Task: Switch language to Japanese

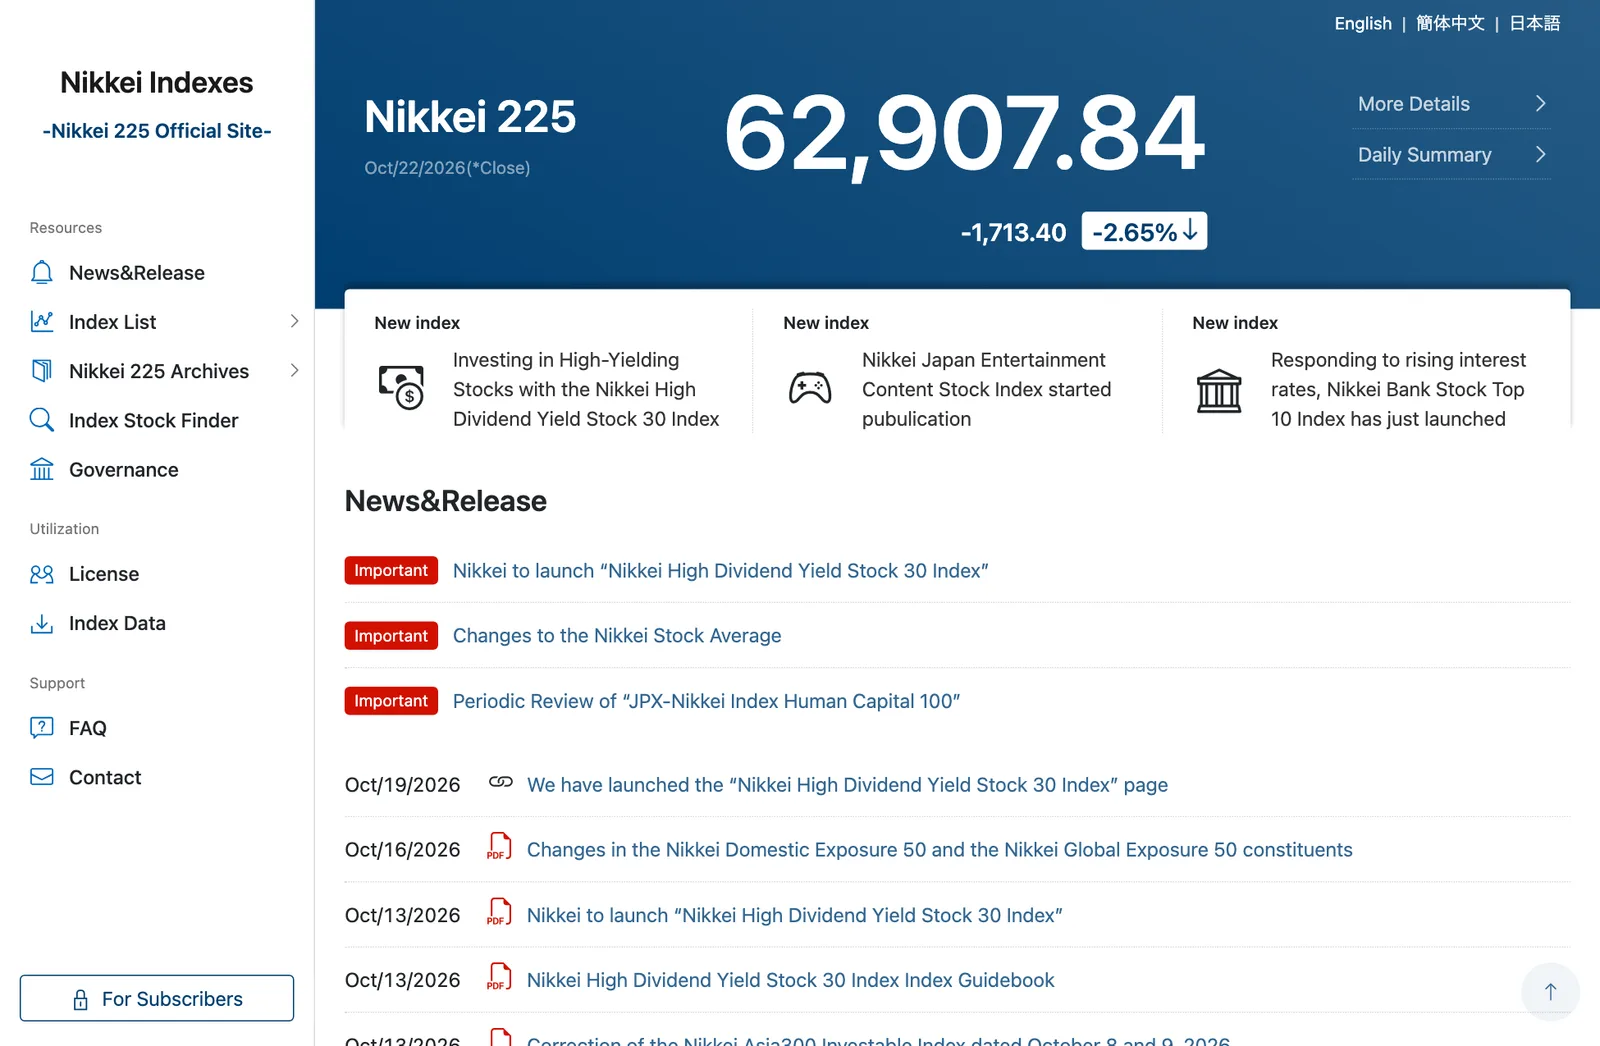Action: pos(1535,23)
